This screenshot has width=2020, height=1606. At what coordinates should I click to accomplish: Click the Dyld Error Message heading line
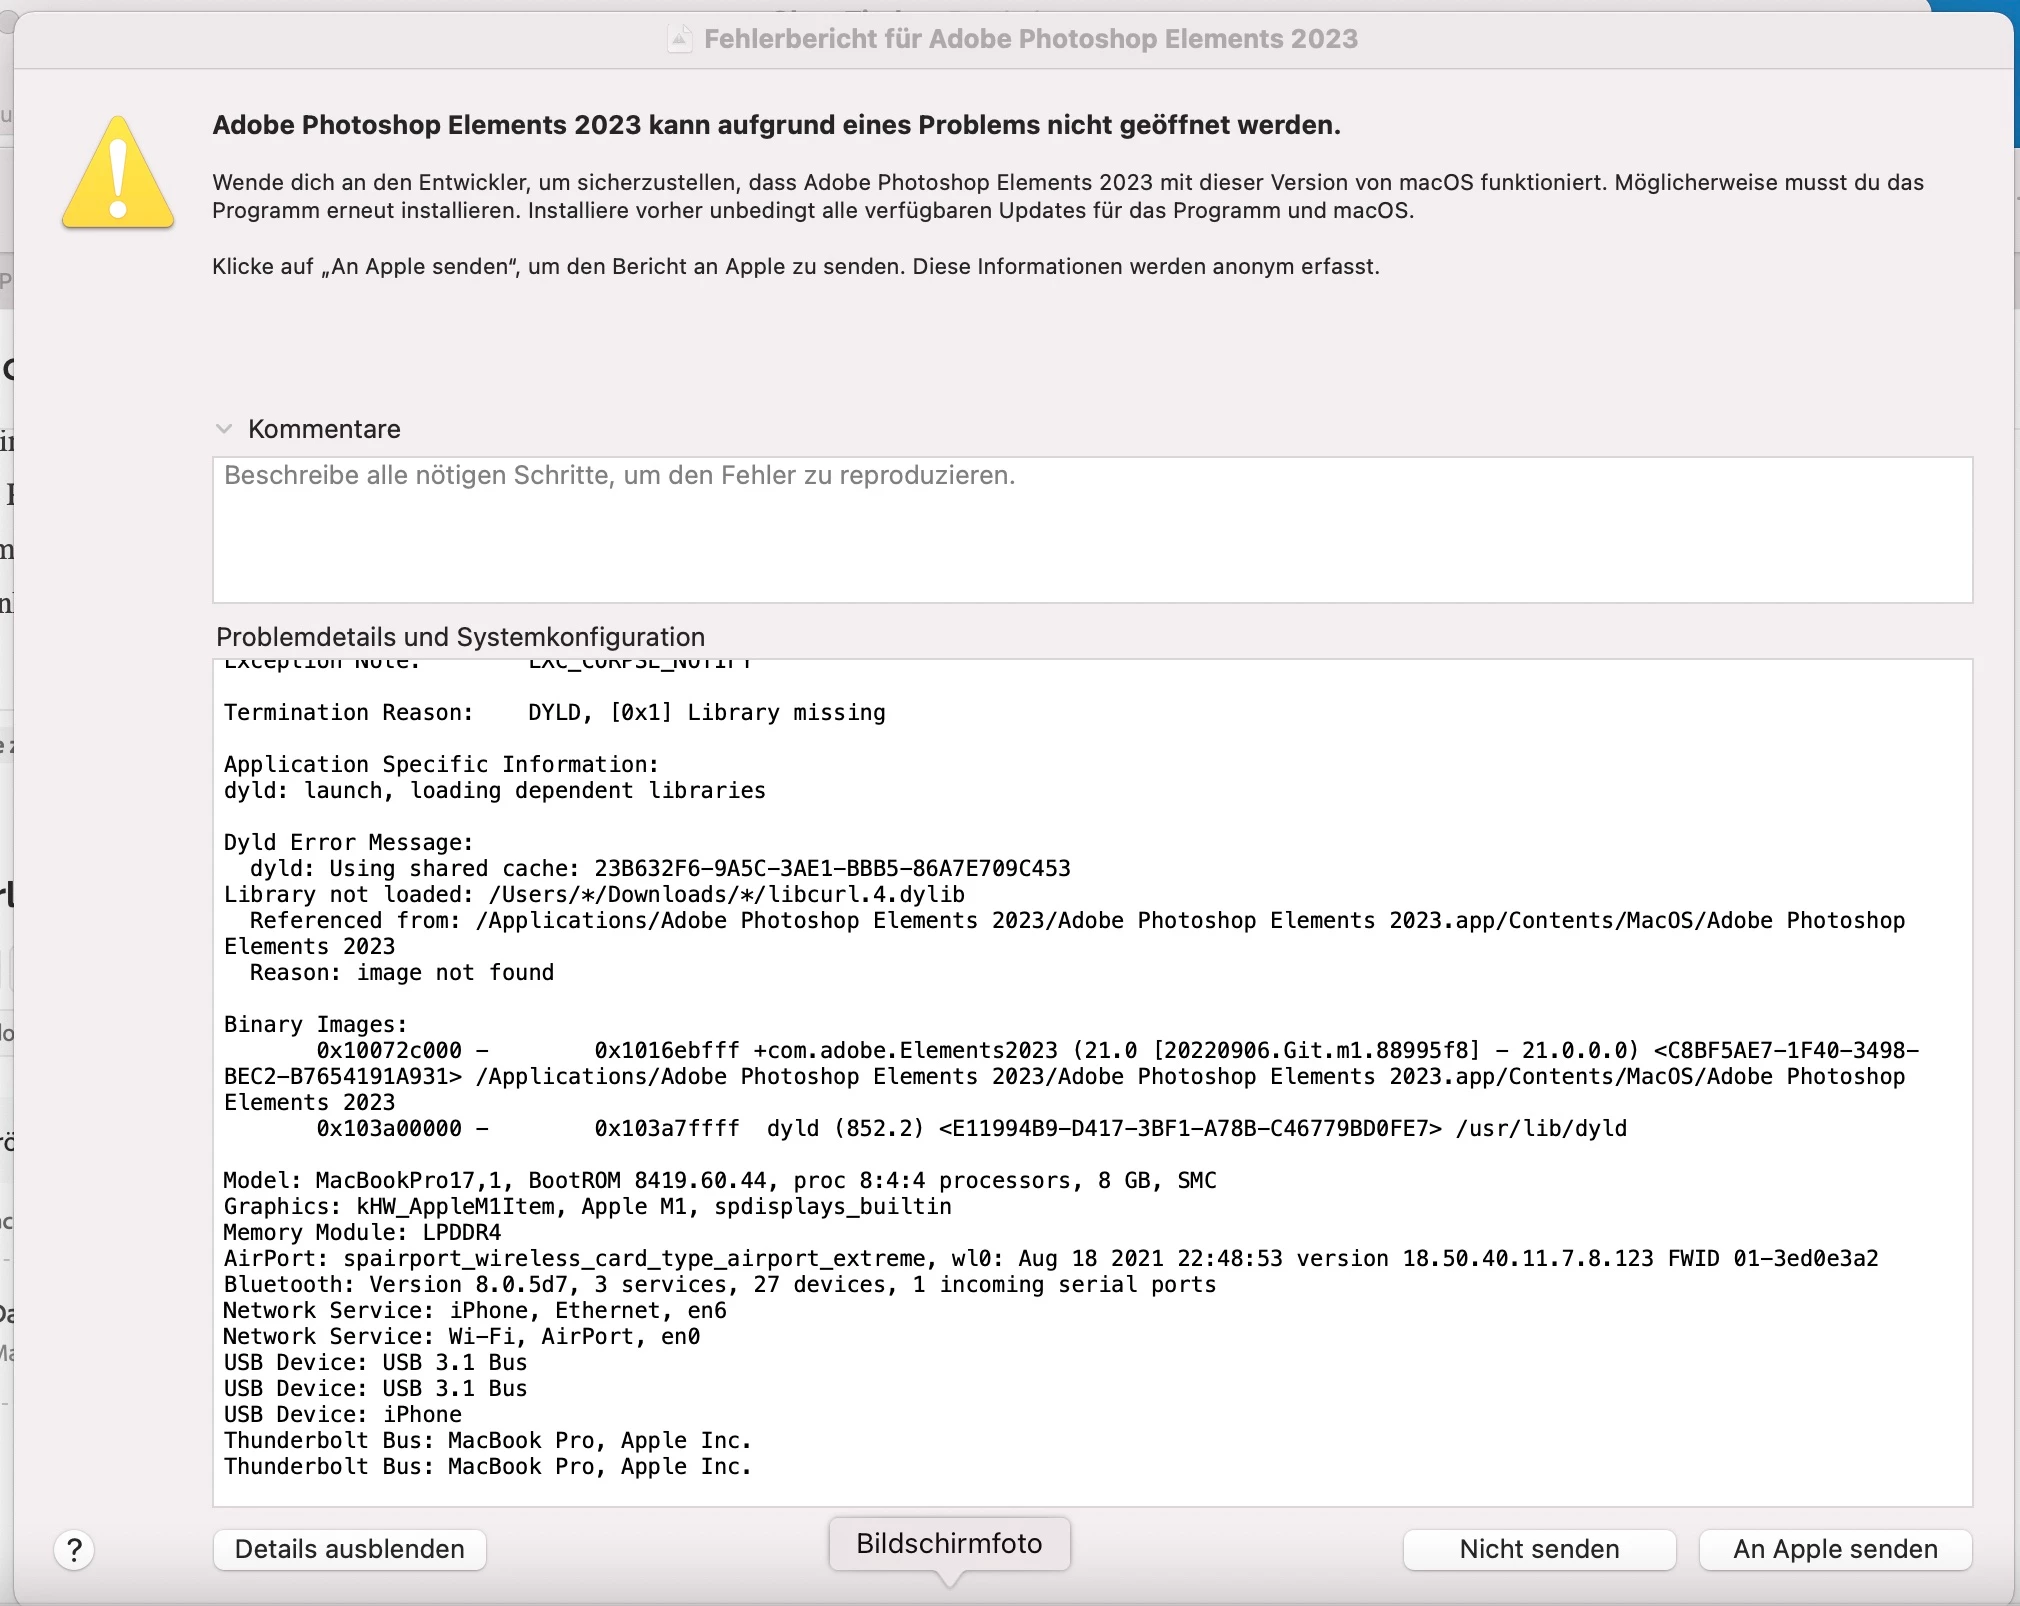348,842
